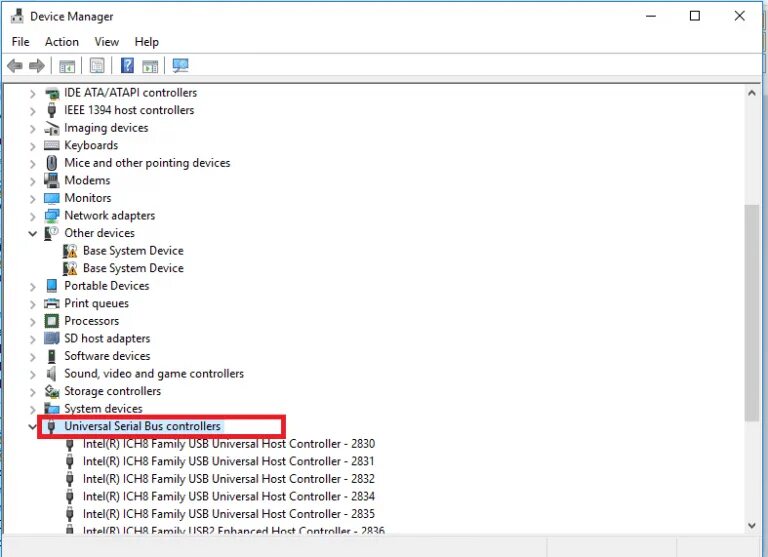
Task: Click warning icon of second Base System Device
Action: 70,268
